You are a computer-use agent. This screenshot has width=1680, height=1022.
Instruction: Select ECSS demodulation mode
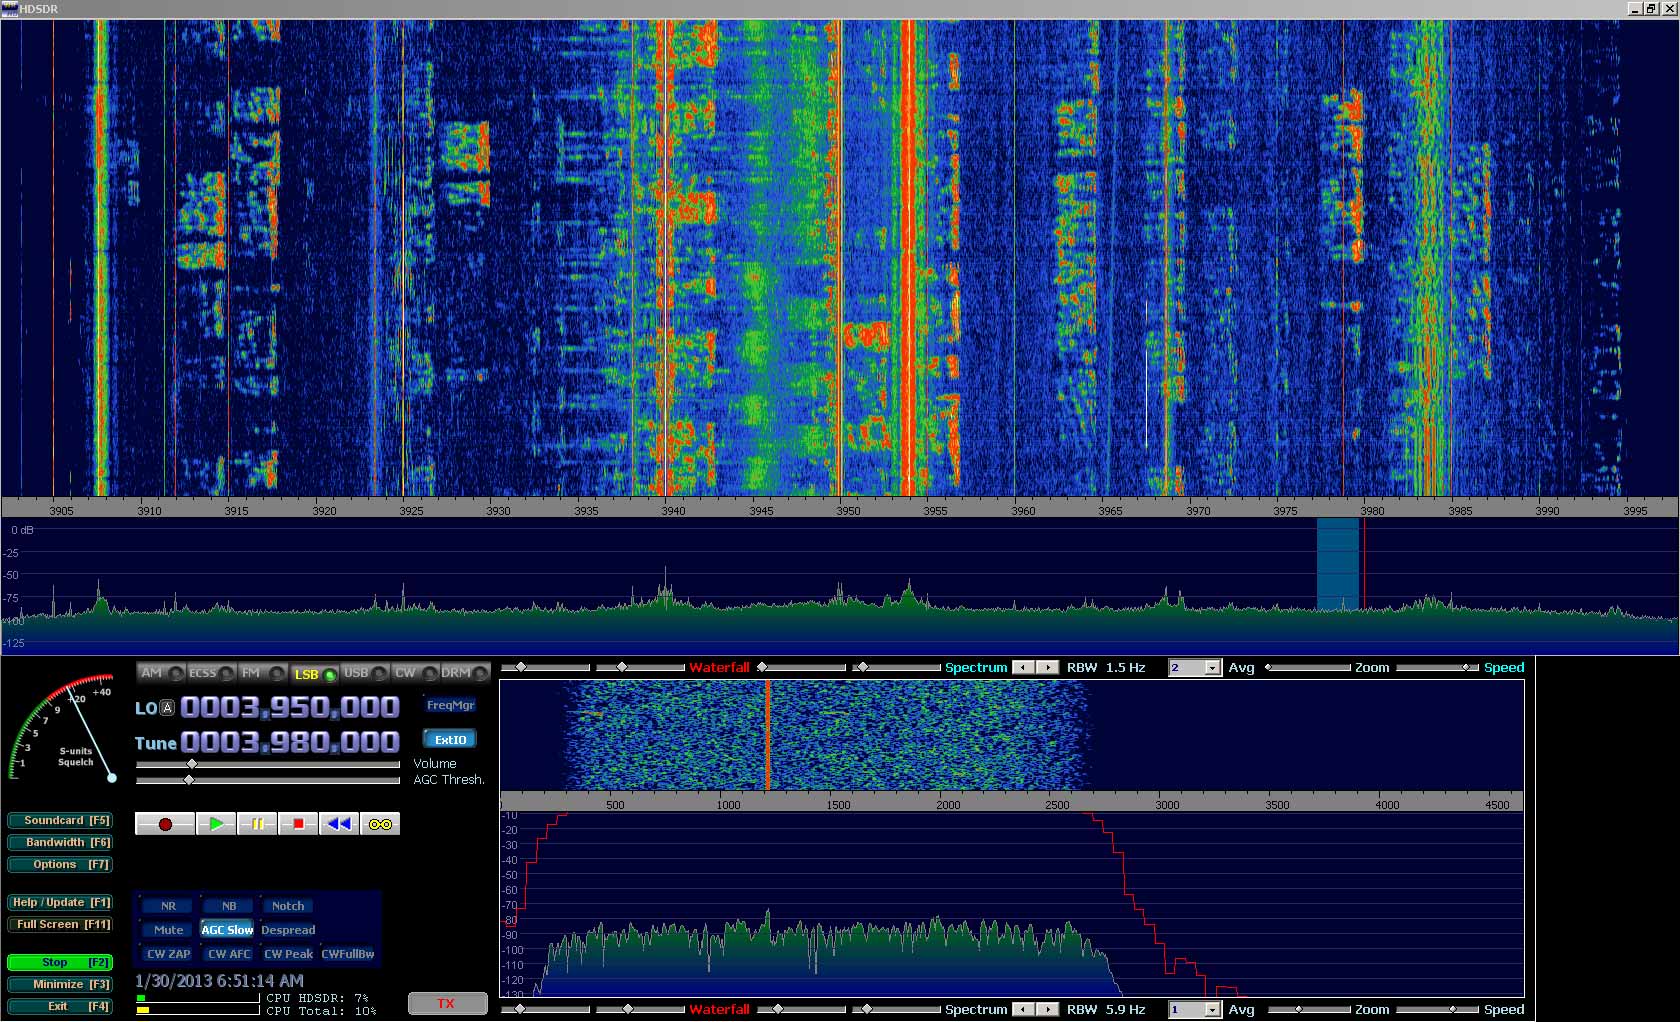tap(212, 673)
